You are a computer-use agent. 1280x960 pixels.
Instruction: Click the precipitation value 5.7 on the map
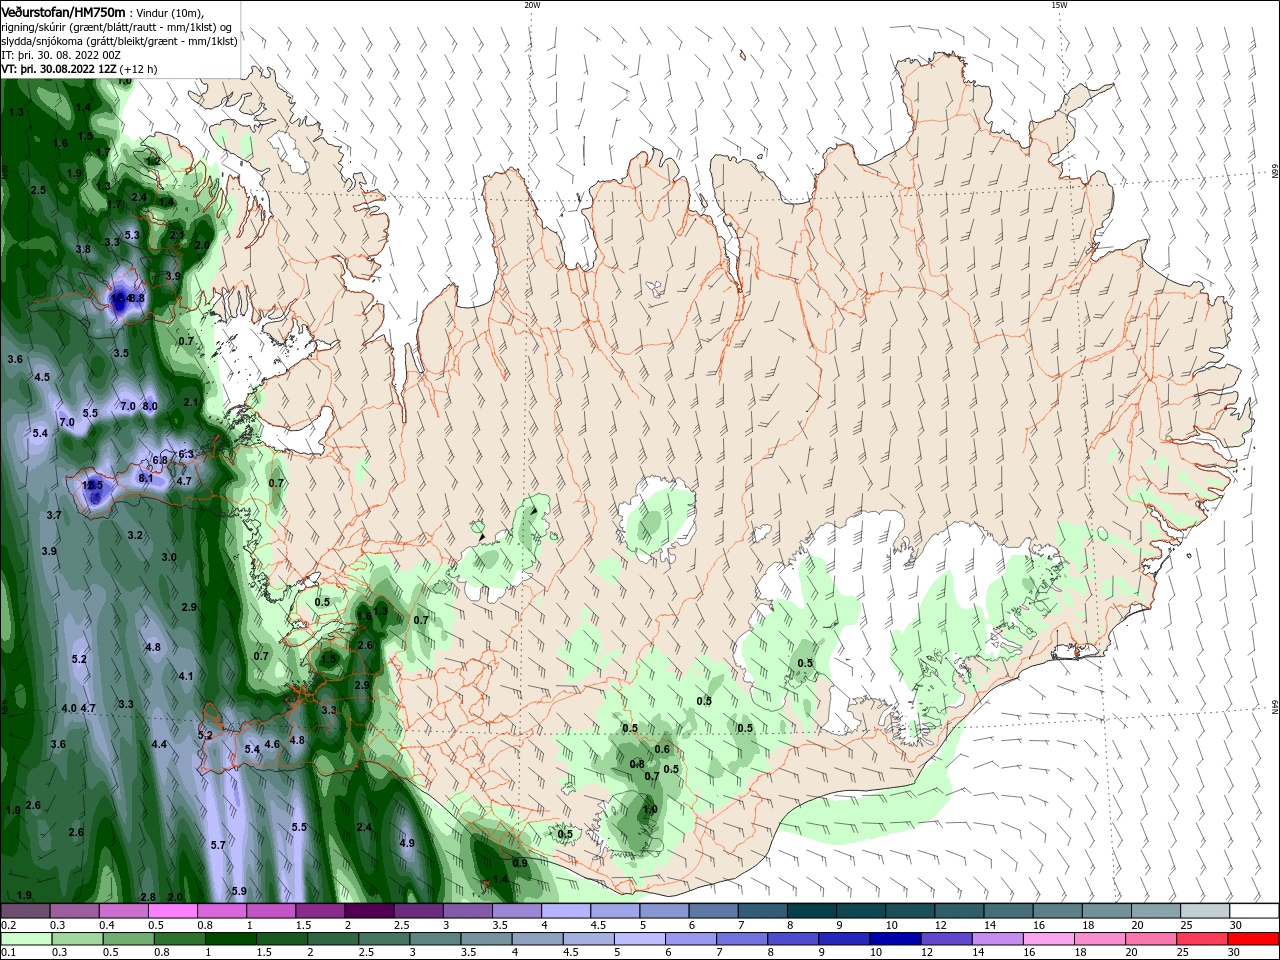[x=218, y=845]
